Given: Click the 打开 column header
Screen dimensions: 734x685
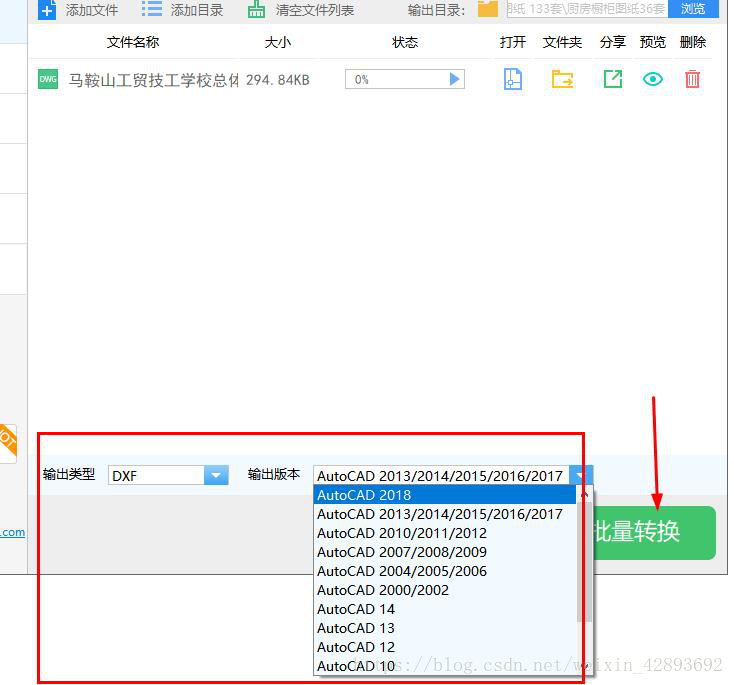Looking at the screenshot, I should point(513,42).
